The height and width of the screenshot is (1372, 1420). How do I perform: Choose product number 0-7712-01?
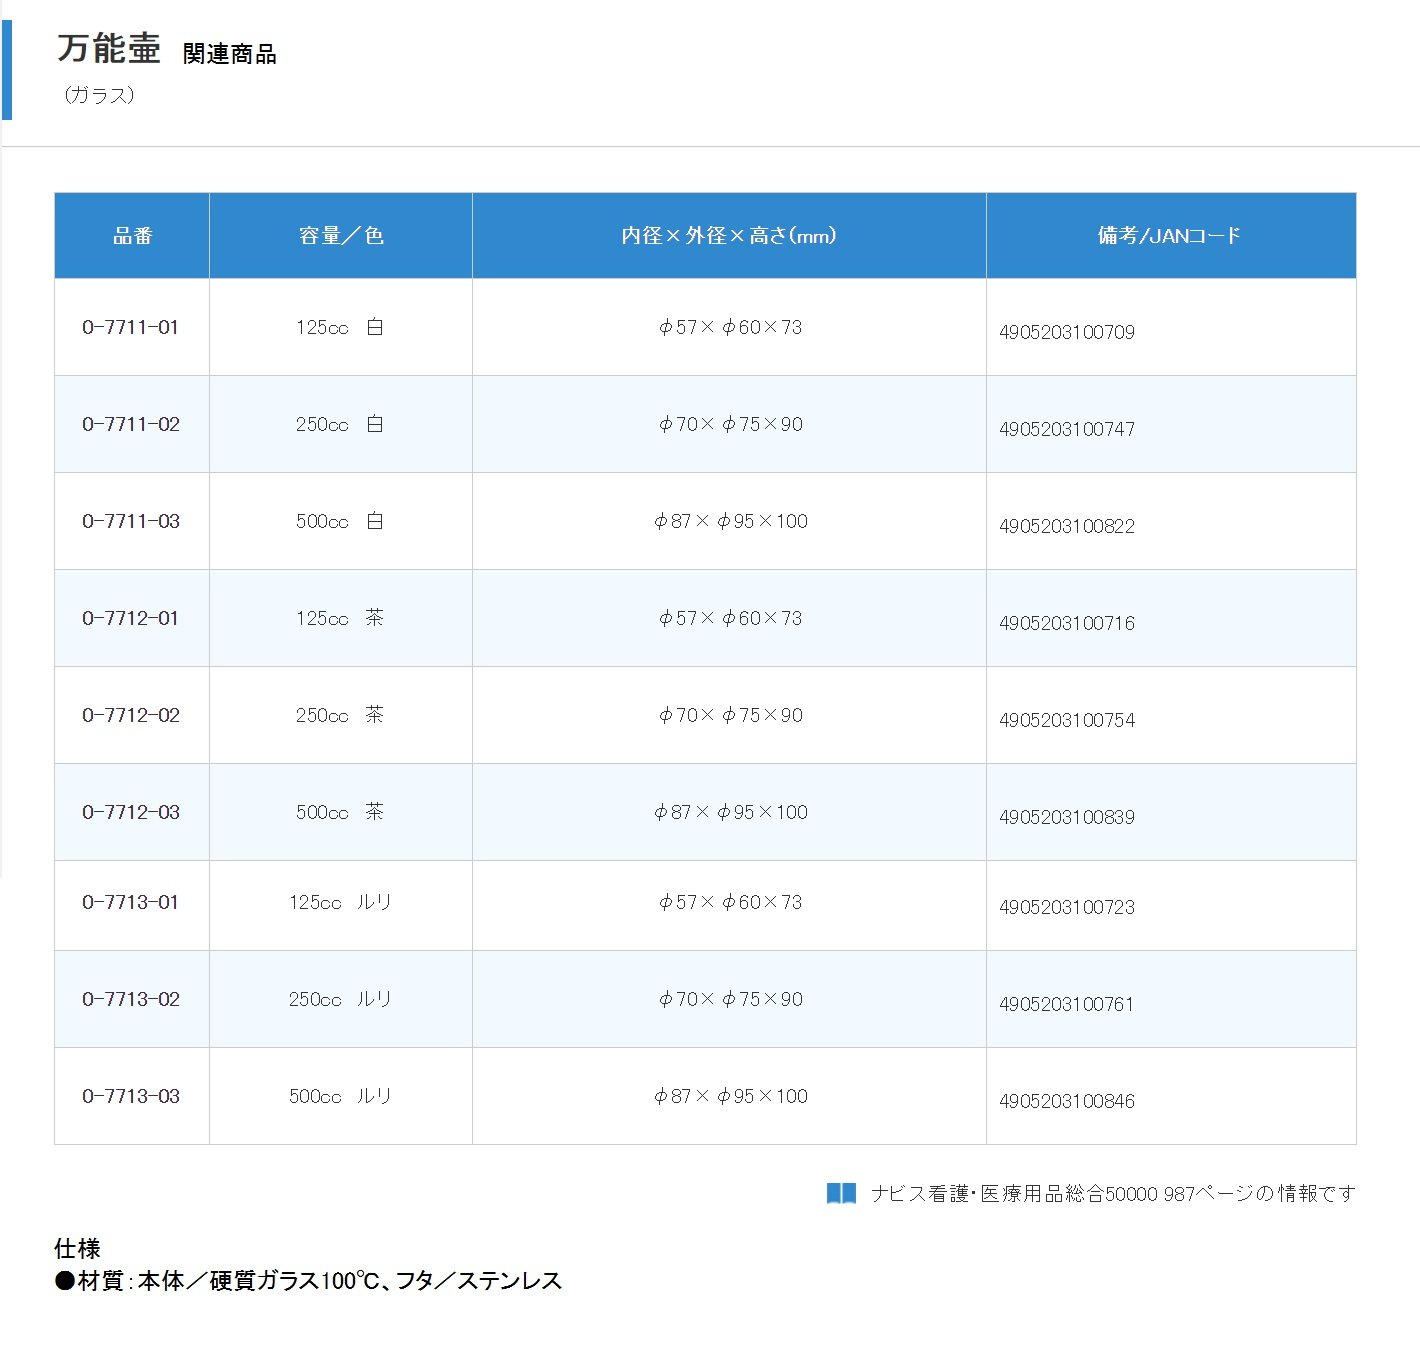pyautogui.click(x=131, y=619)
